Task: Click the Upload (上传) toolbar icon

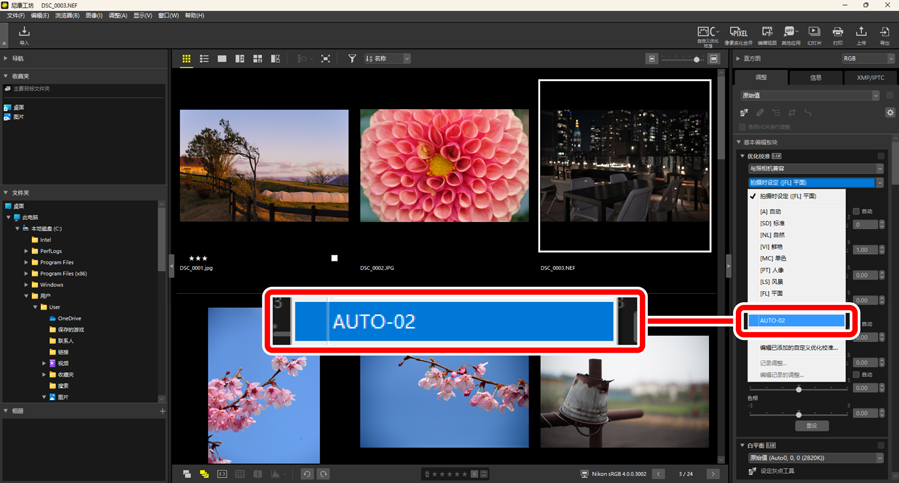Action: 862,35
